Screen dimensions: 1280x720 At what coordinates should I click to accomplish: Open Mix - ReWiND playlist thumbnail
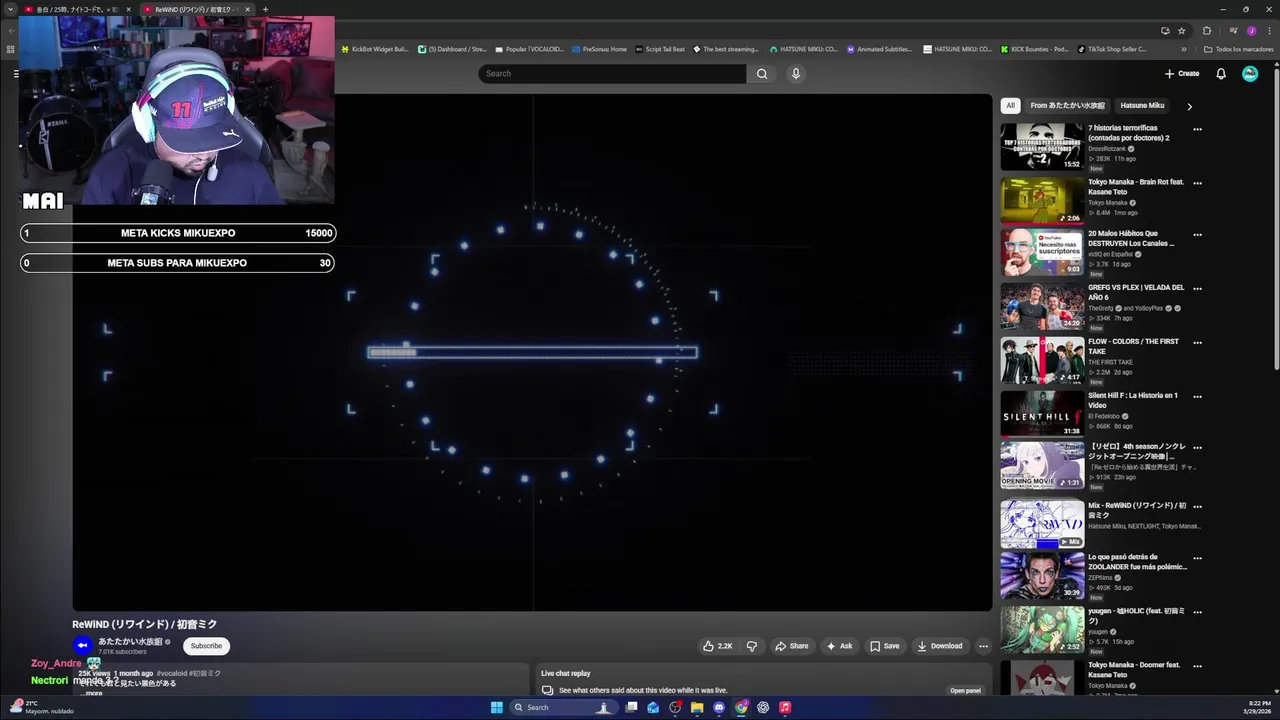pyautogui.click(x=1042, y=524)
